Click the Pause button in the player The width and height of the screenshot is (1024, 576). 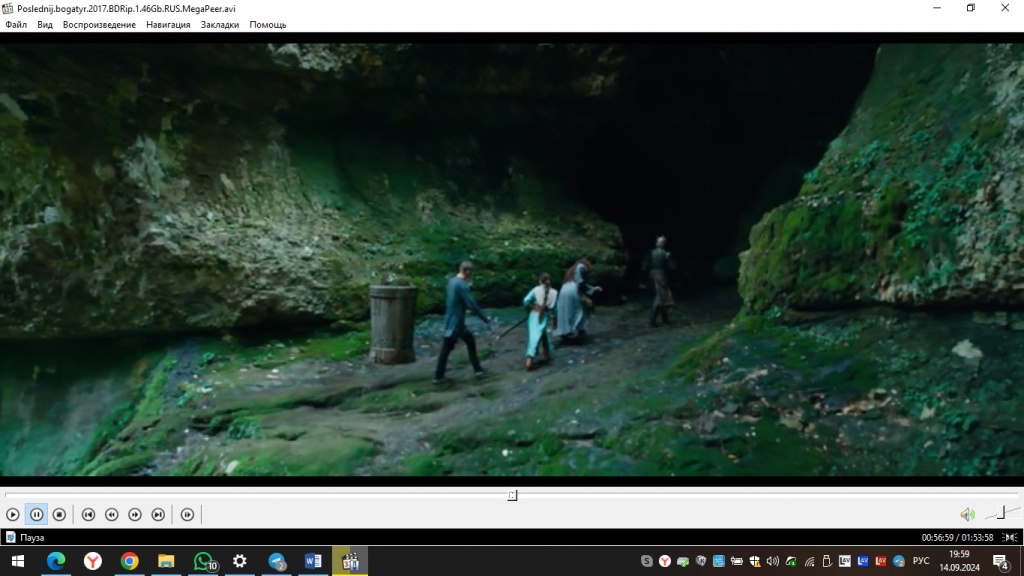pyautogui.click(x=36, y=514)
